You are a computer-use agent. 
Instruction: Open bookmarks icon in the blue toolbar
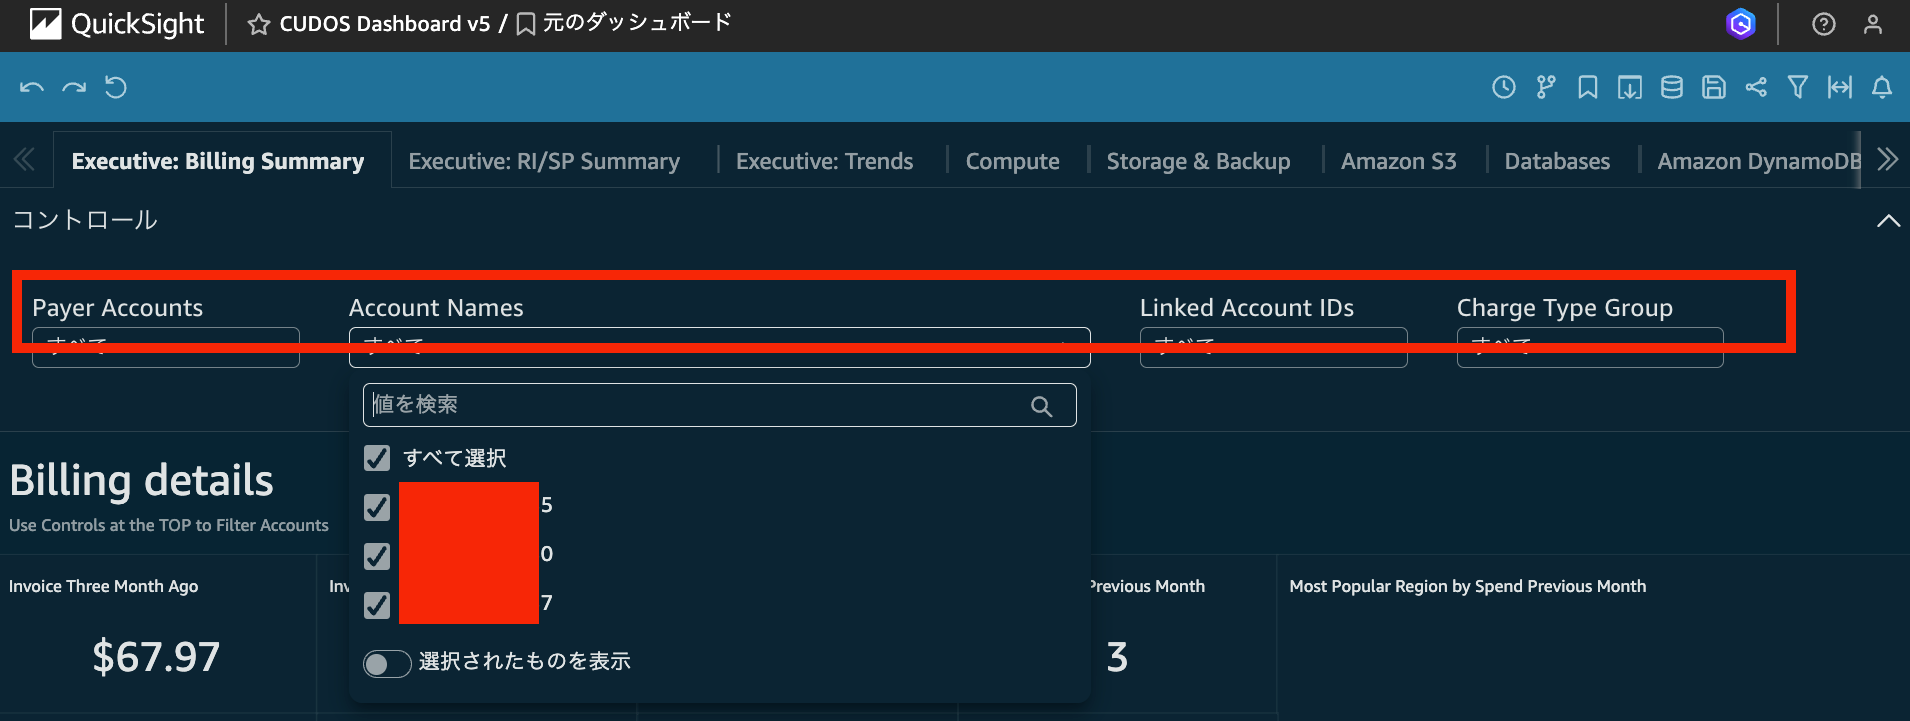coord(1588,88)
